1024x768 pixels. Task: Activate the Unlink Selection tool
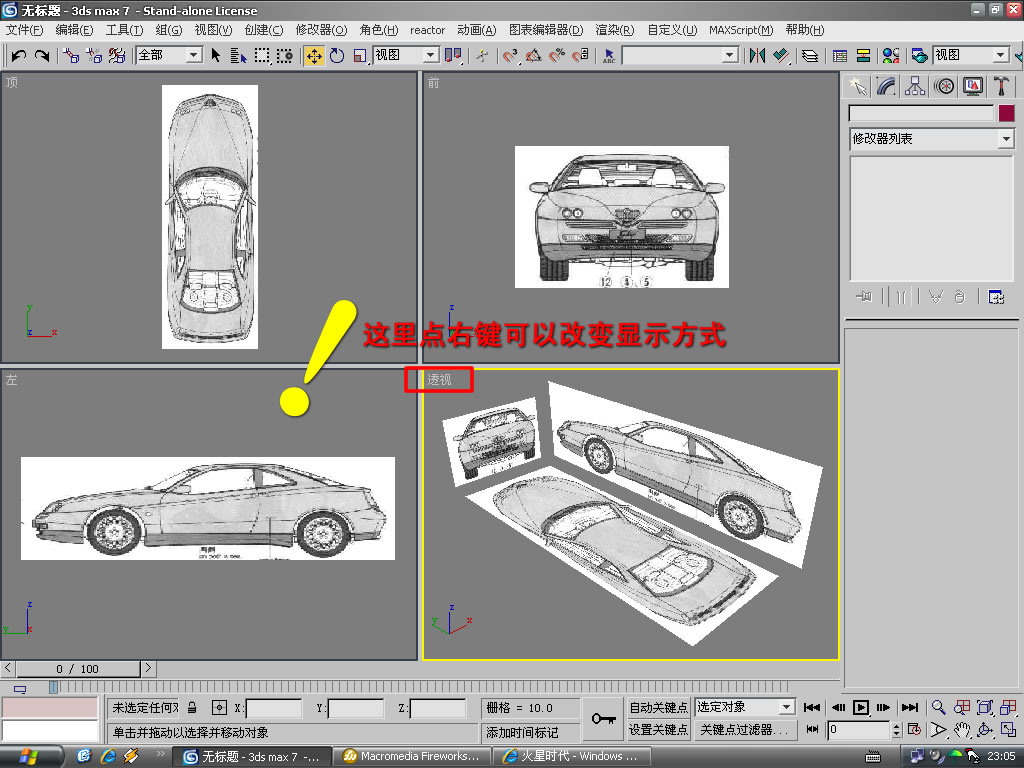93,56
